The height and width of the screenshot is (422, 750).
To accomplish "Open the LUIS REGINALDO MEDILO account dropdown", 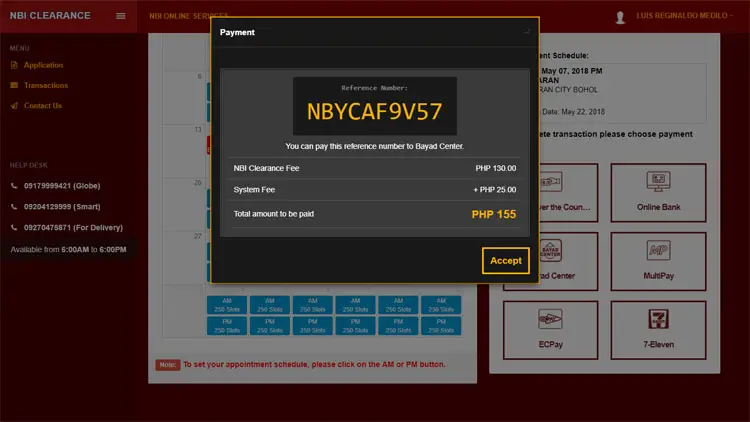I will tap(684, 16).
